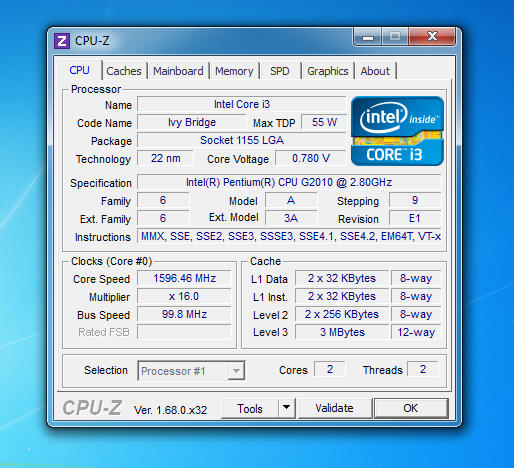
Task: Click the L1 Inst. size 2 x 32 KBytes
Action: pyautogui.click(x=342, y=296)
